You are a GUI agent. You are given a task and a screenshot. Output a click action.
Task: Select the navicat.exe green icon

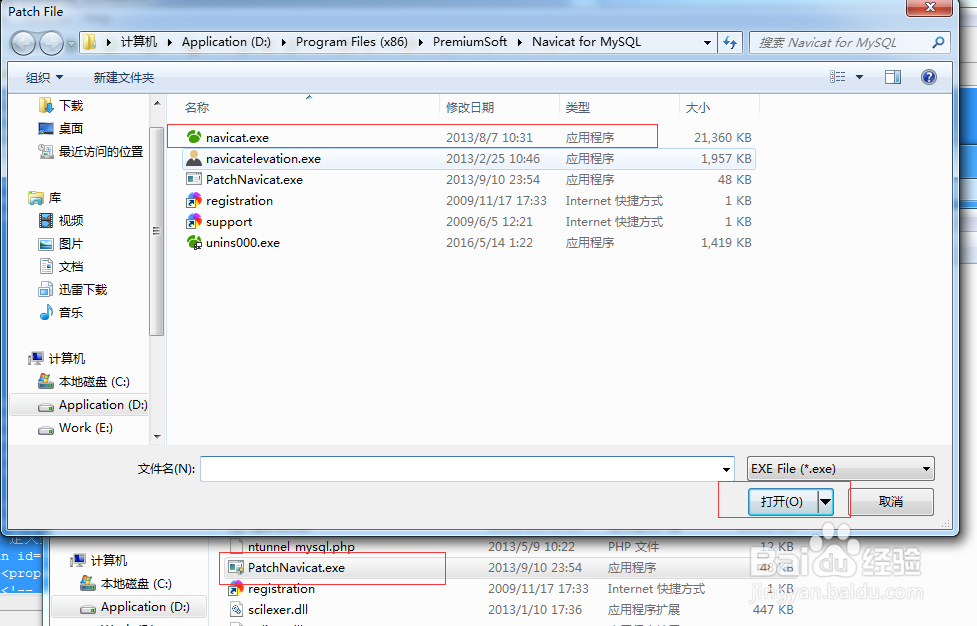point(194,136)
